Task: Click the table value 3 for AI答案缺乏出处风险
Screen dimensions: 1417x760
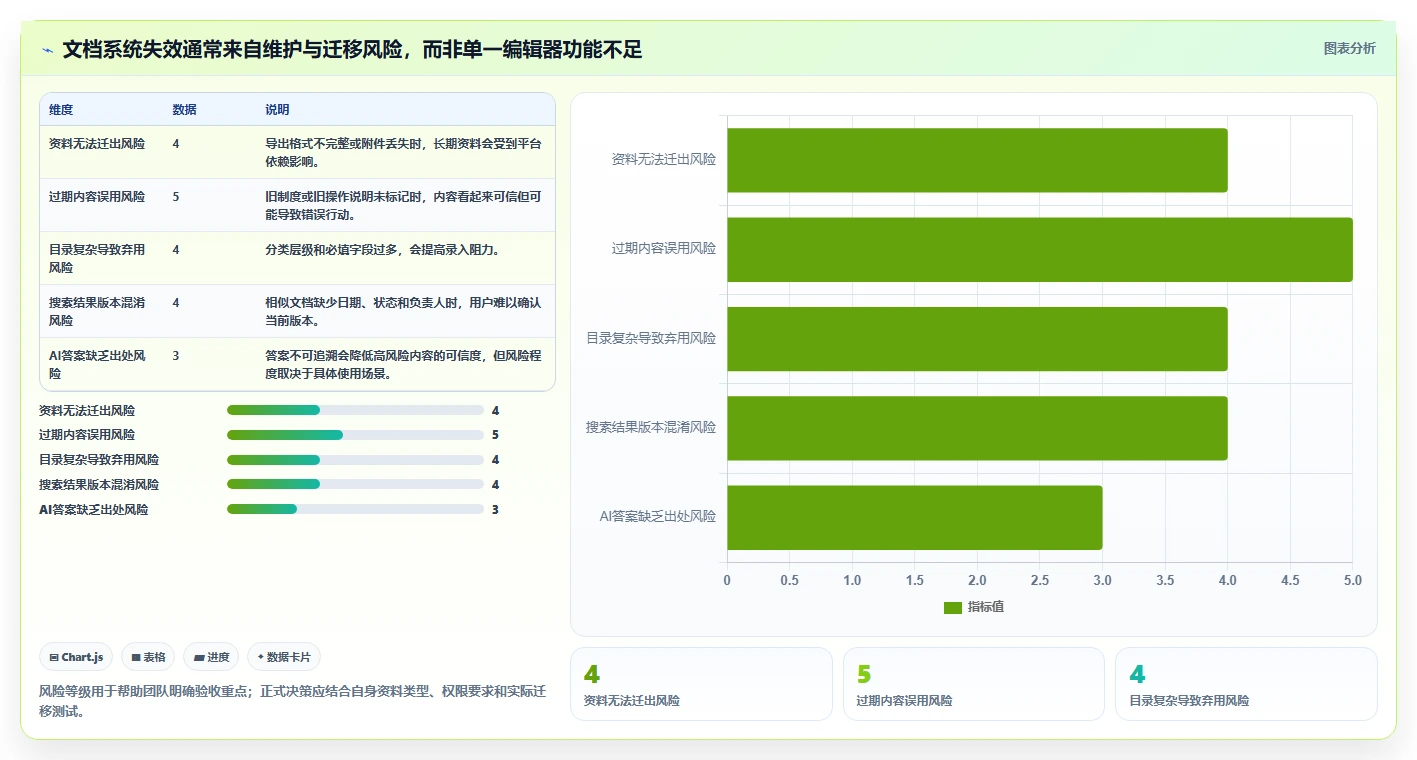Action: click(176, 355)
